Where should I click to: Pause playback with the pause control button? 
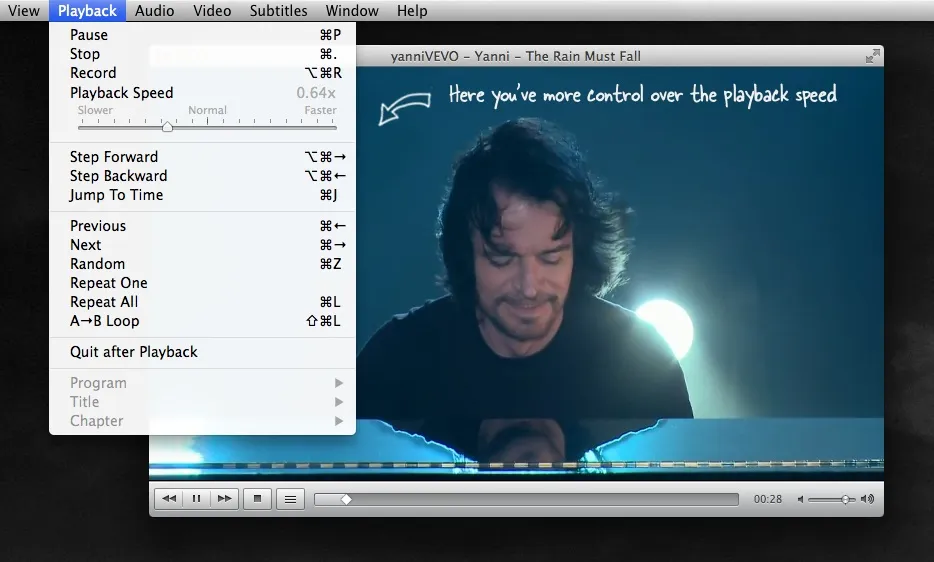point(197,499)
